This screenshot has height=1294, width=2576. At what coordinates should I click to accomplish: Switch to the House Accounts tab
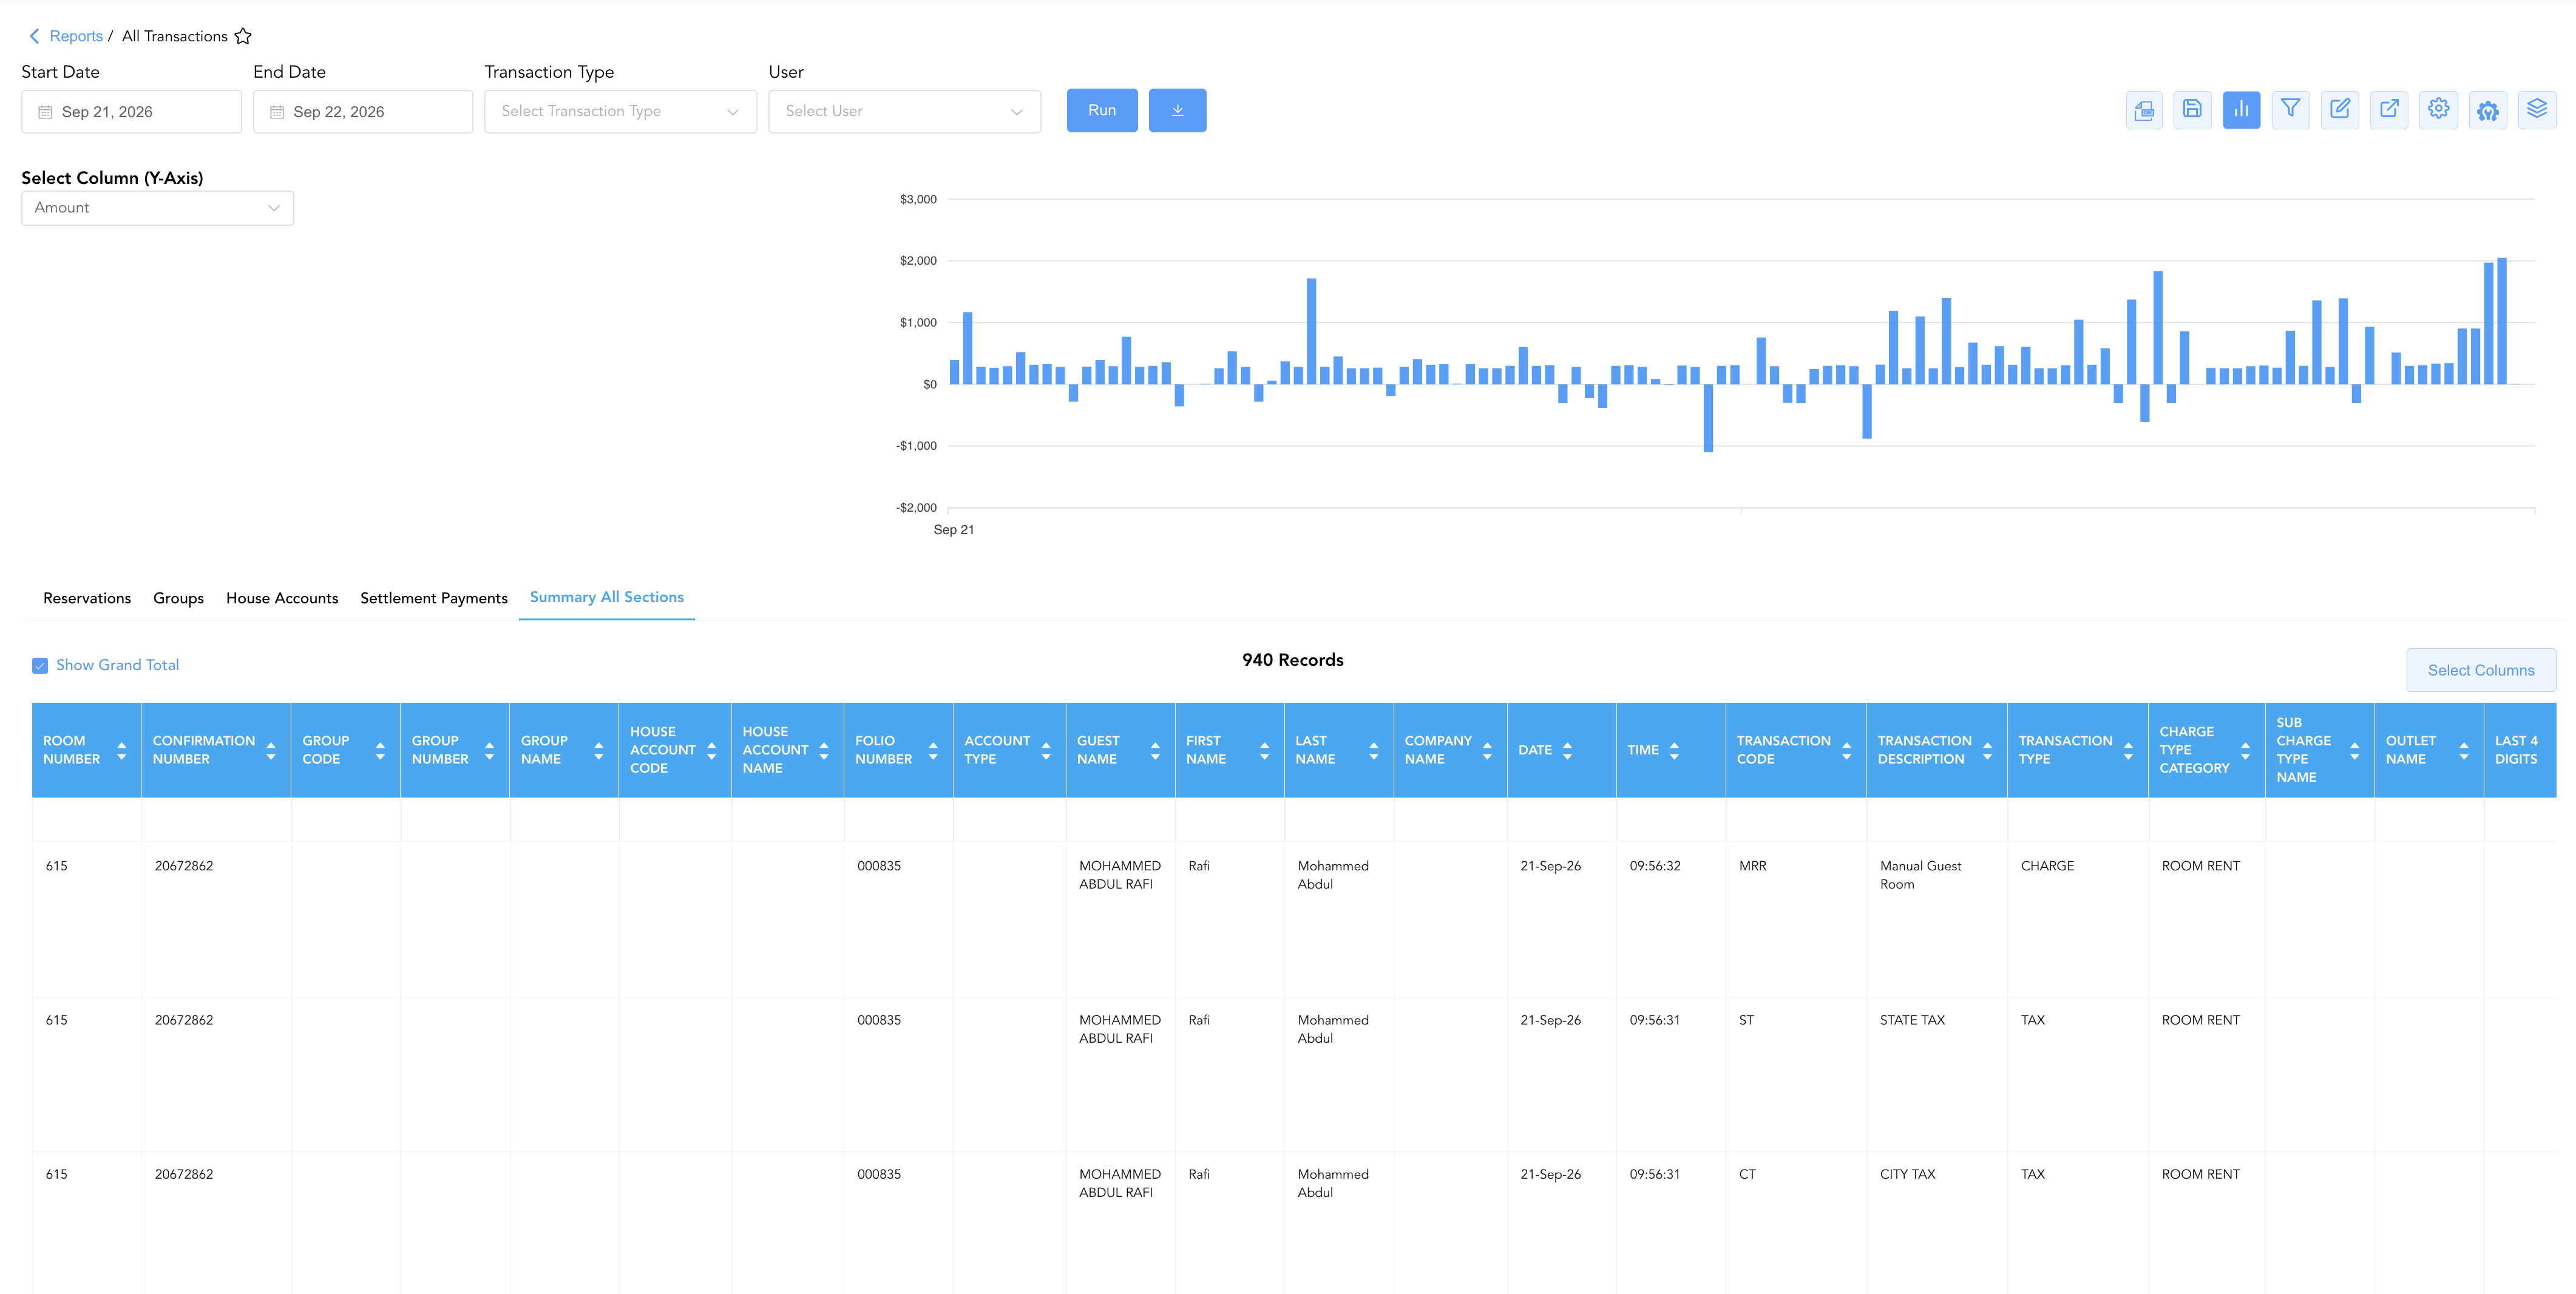click(x=282, y=598)
